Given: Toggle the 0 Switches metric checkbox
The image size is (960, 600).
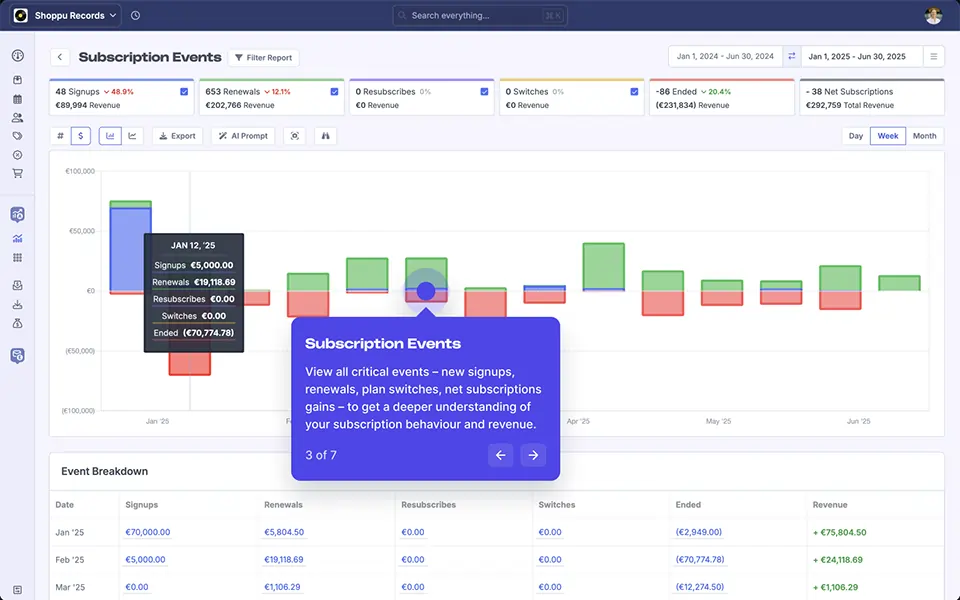Looking at the screenshot, I should point(633,91).
